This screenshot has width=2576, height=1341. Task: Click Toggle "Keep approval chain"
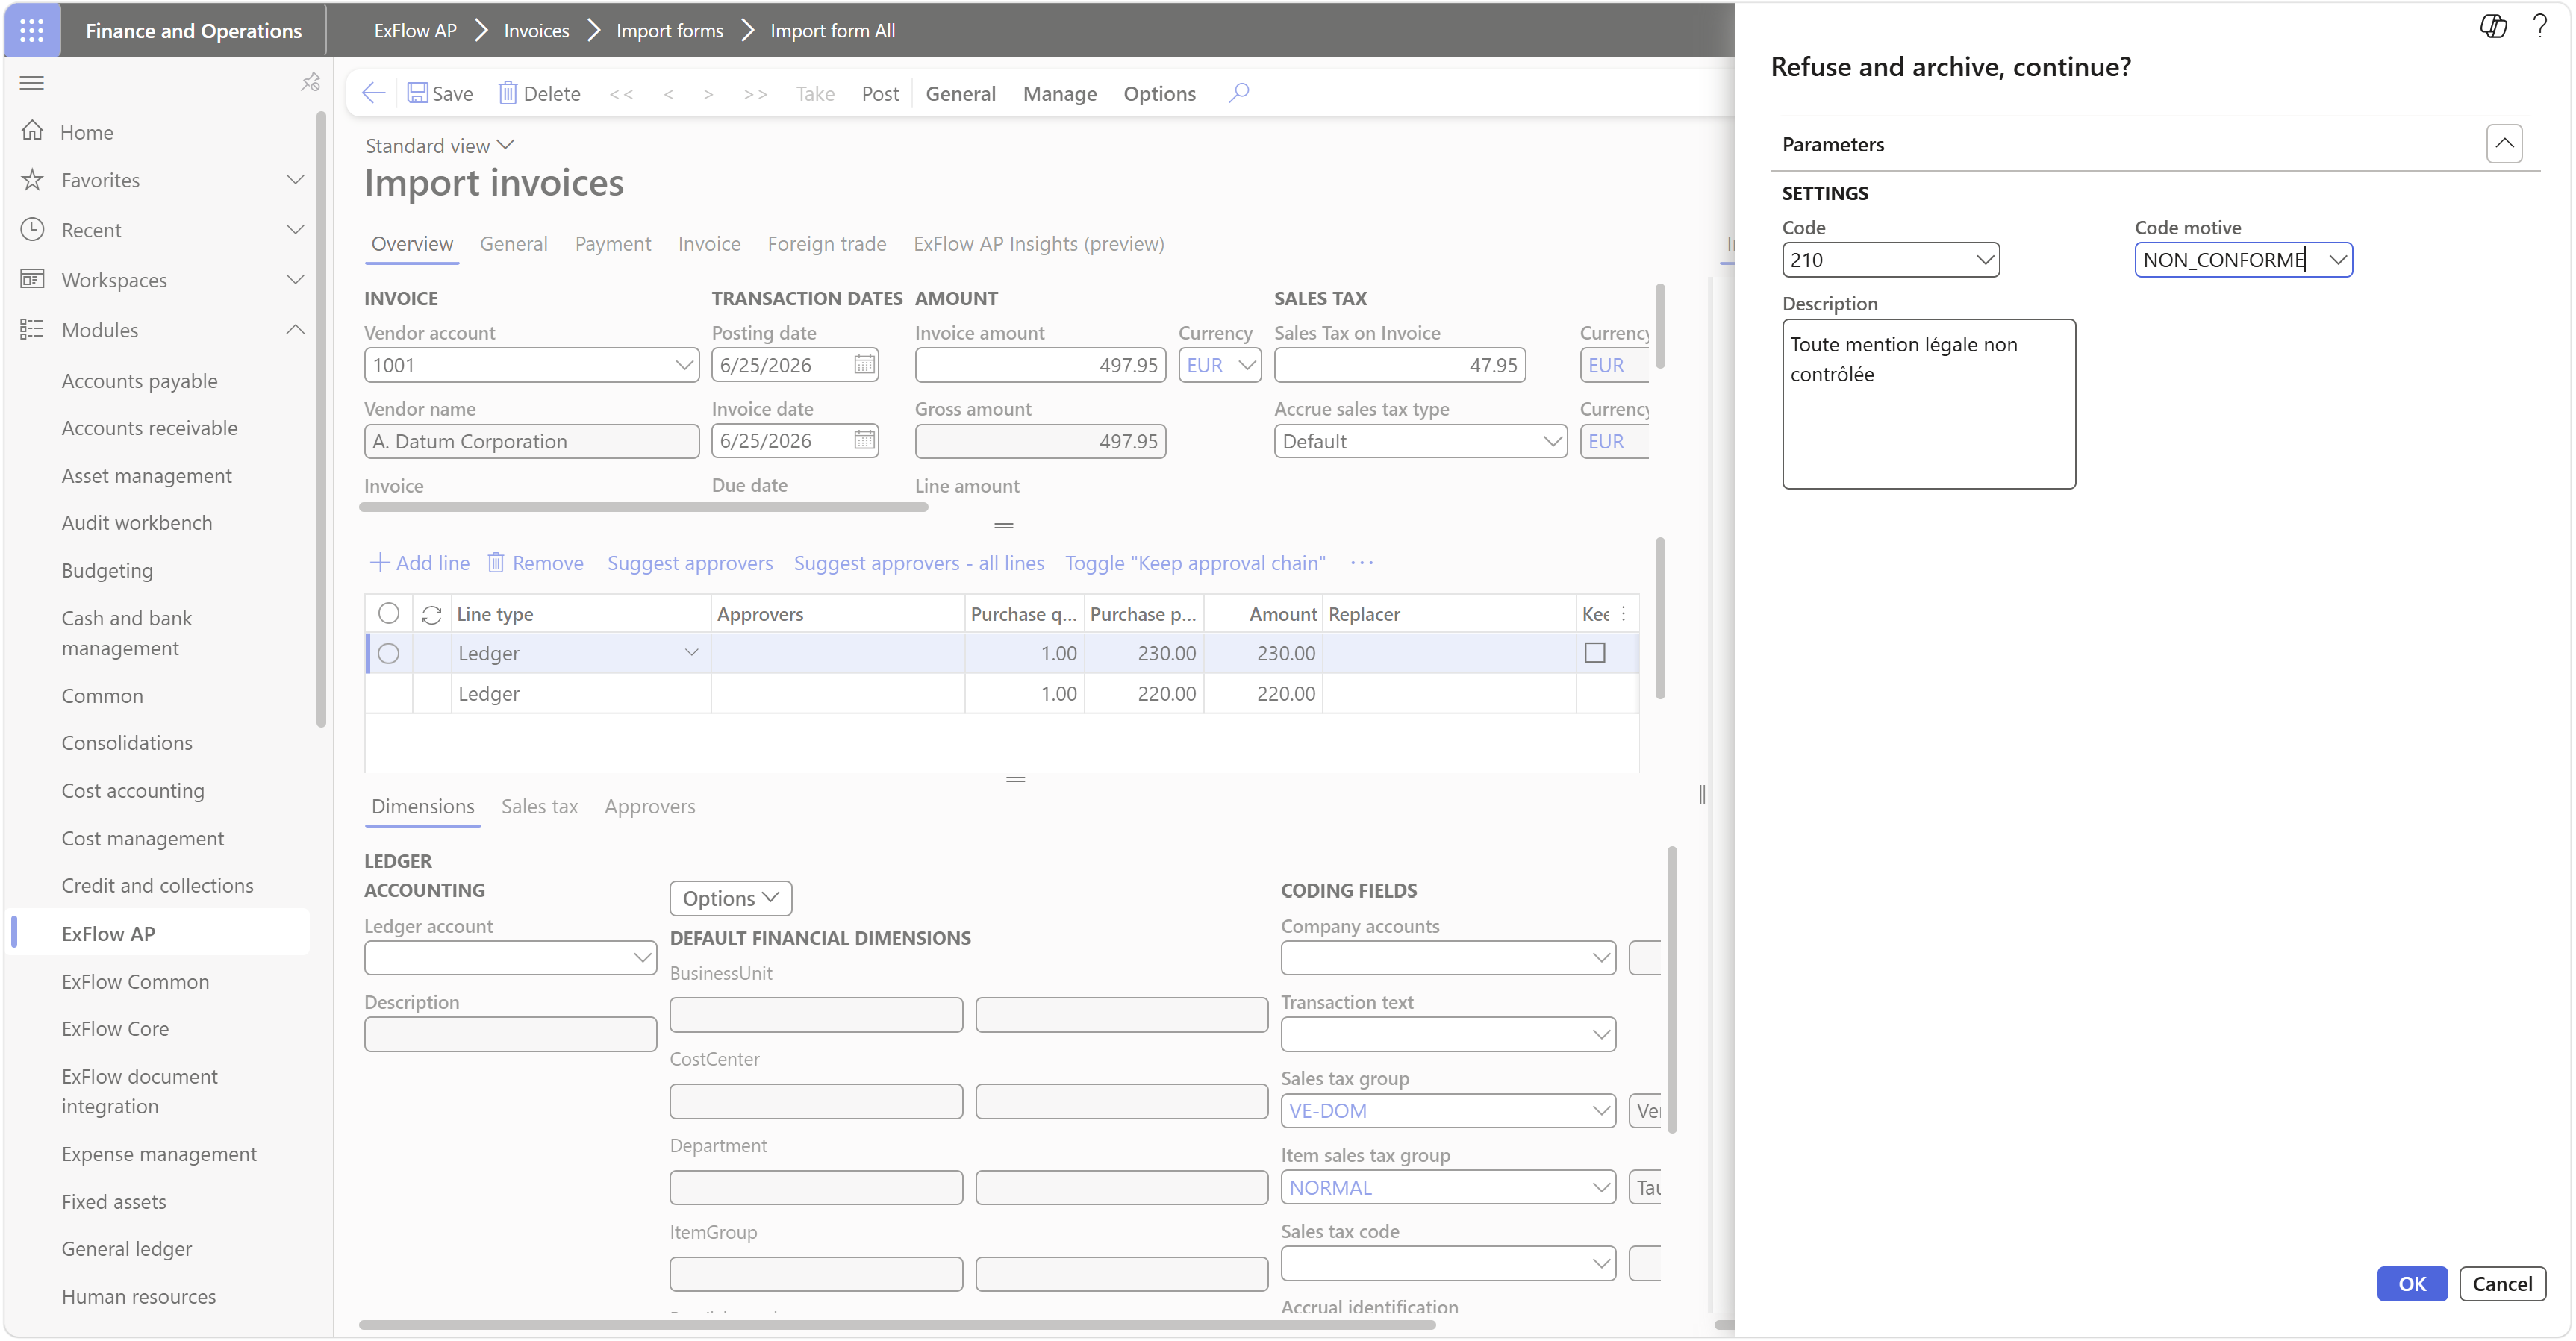click(1195, 563)
